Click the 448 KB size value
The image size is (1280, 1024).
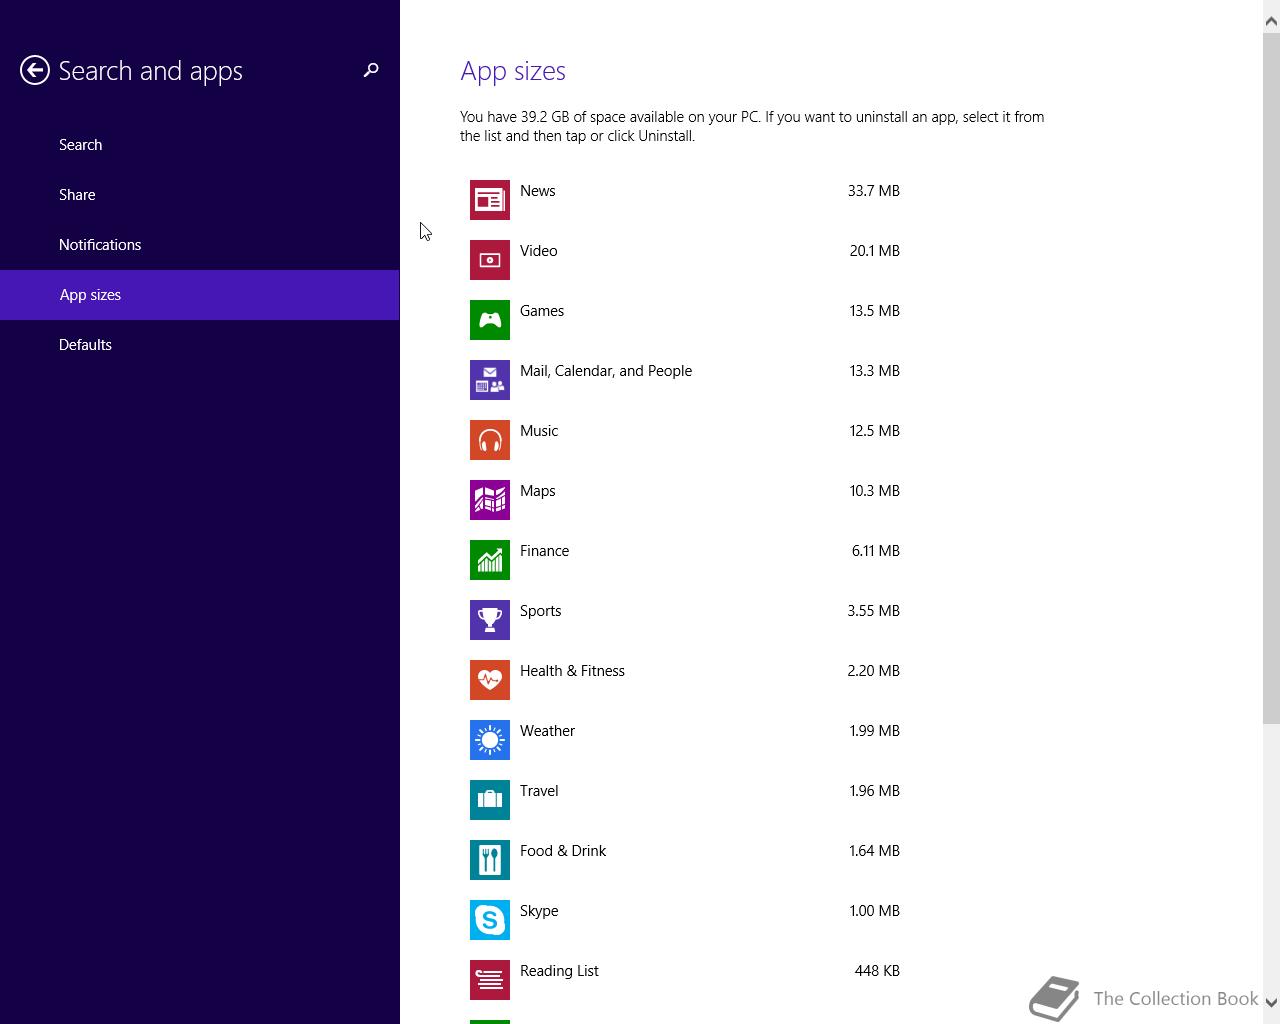877,971
